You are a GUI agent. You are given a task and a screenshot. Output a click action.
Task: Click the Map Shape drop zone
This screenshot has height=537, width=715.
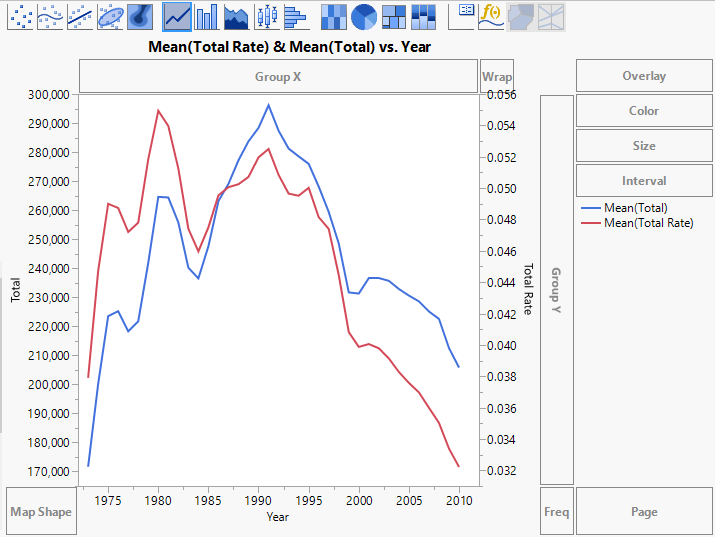(x=41, y=512)
